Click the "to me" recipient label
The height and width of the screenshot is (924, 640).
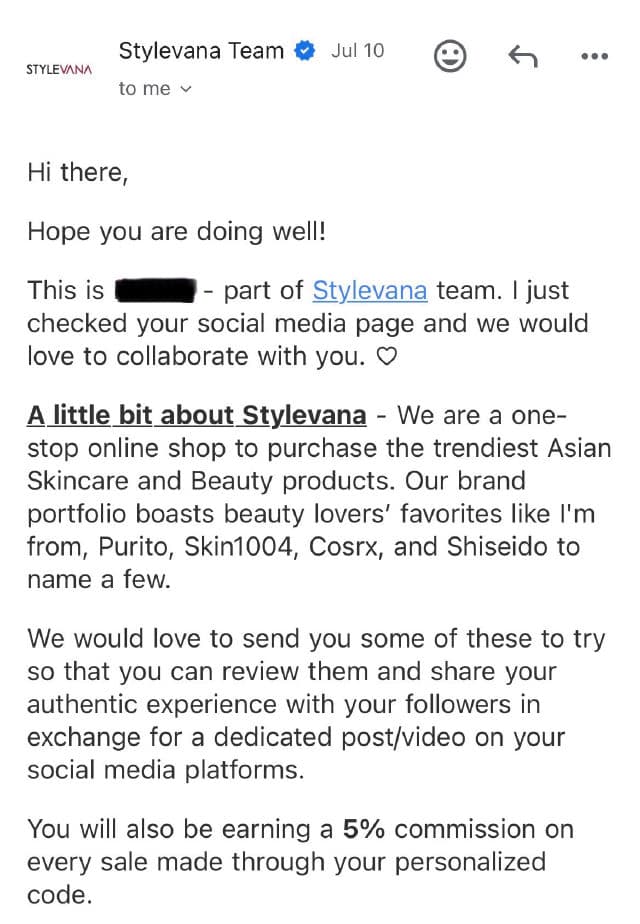[144, 89]
